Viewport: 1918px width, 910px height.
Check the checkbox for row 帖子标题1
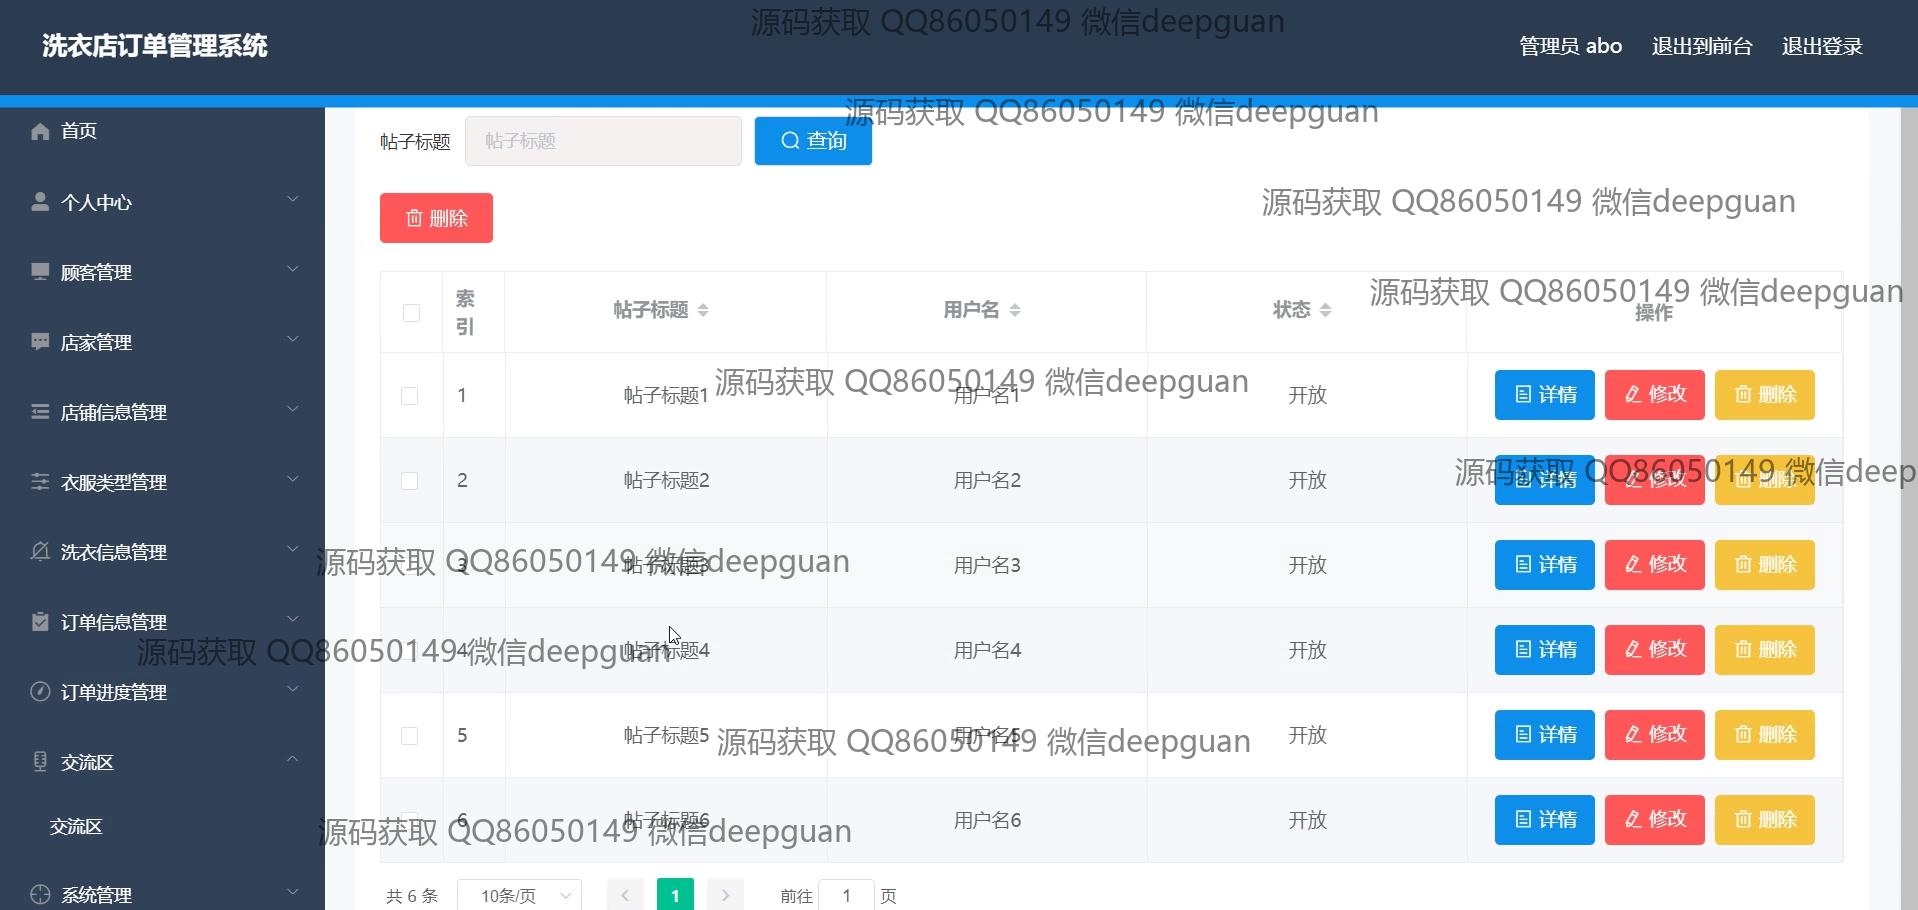tap(410, 396)
